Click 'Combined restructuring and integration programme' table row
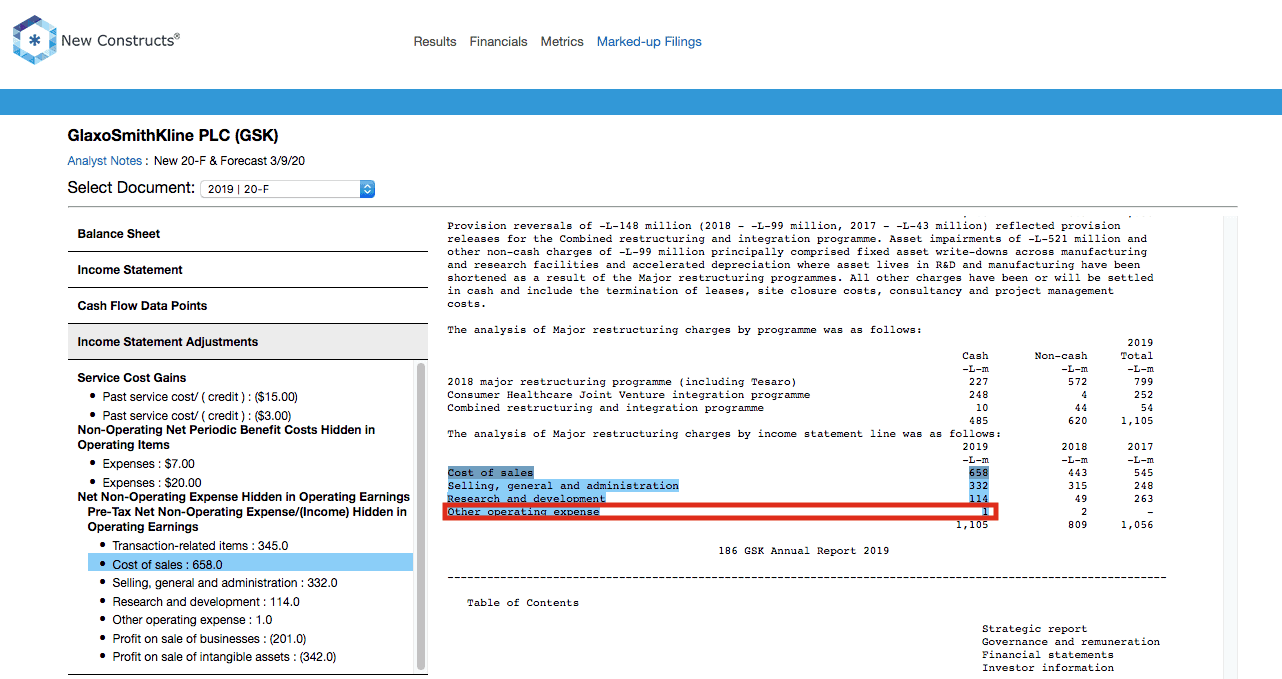 605,408
